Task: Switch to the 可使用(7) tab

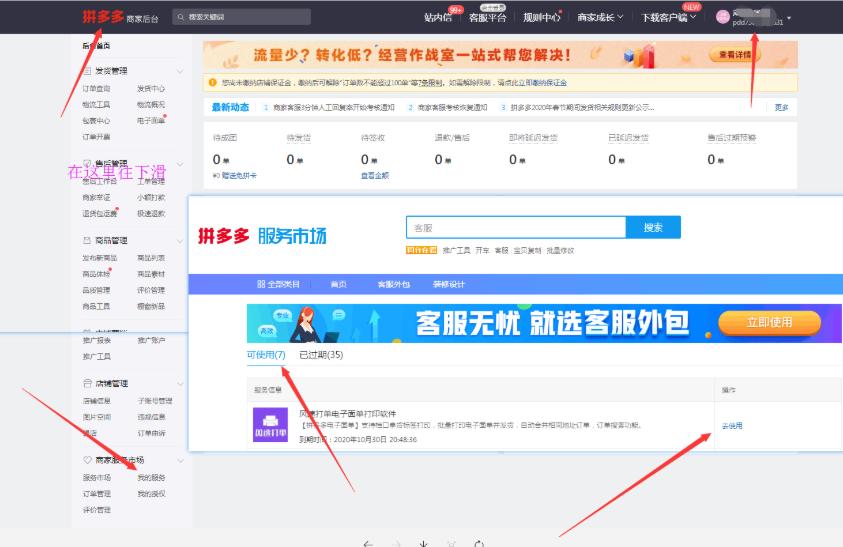Action: pyautogui.click(x=266, y=354)
